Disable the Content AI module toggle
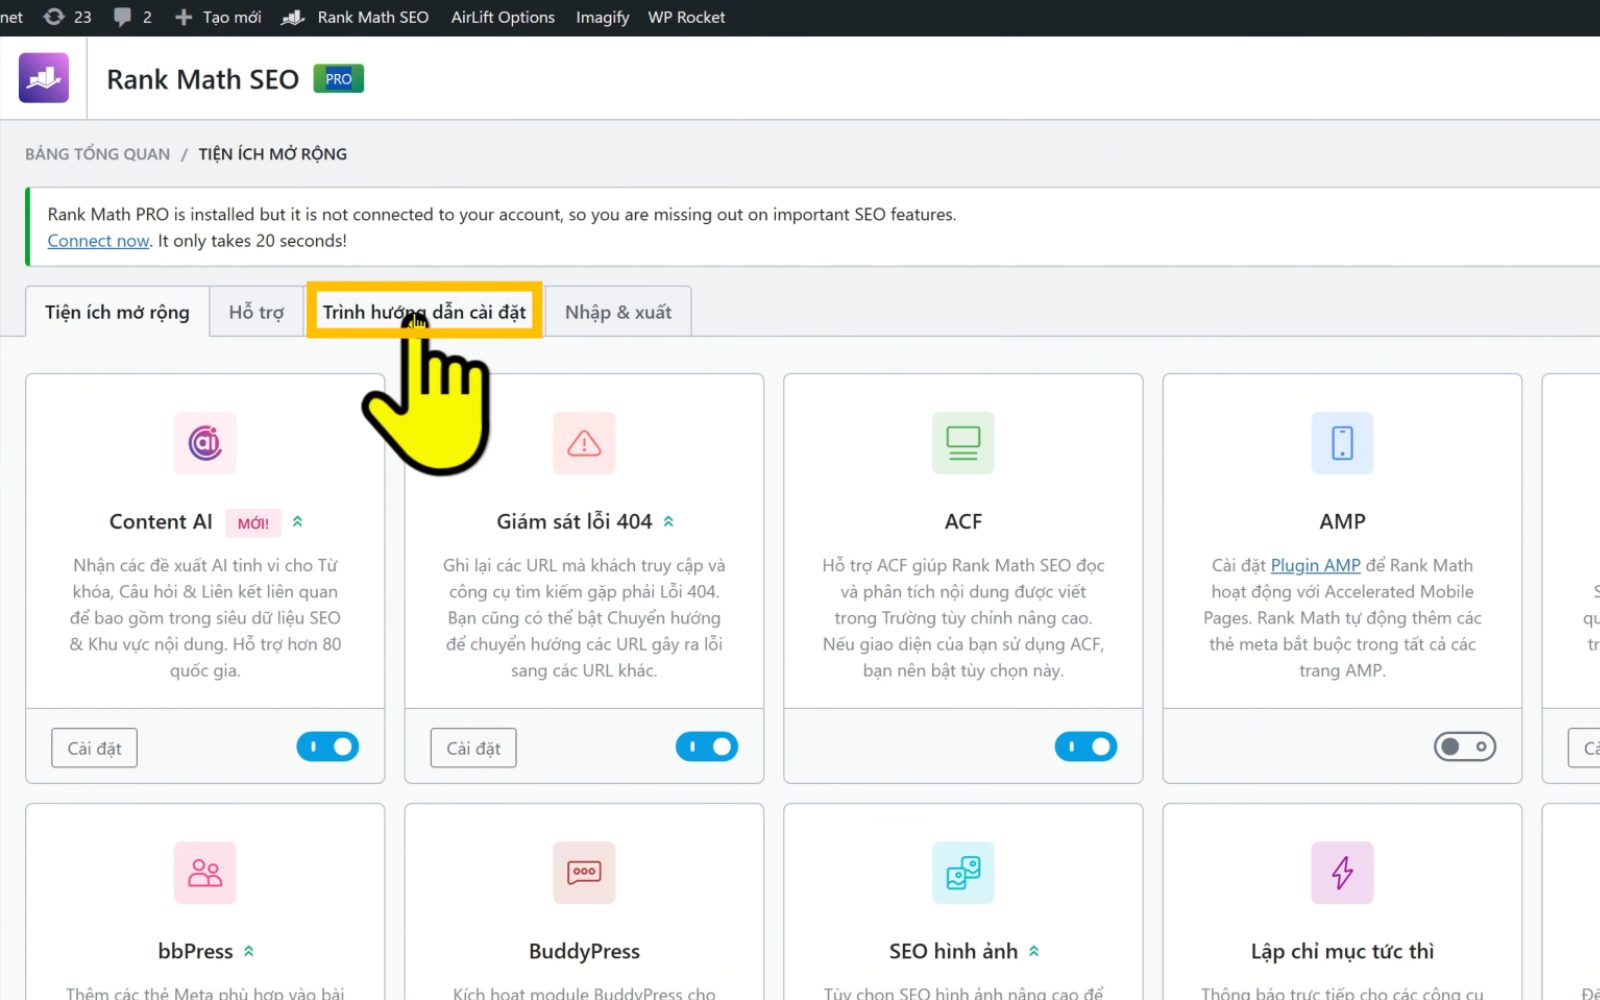 tap(328, 747)
